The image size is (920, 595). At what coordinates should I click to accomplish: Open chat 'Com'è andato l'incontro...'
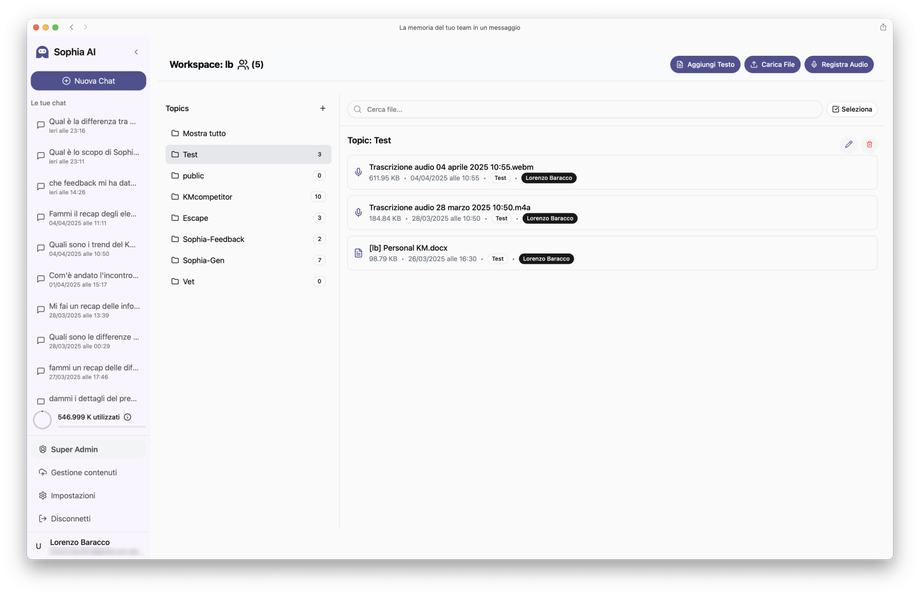pyautogui.click(x=88, y=279)
